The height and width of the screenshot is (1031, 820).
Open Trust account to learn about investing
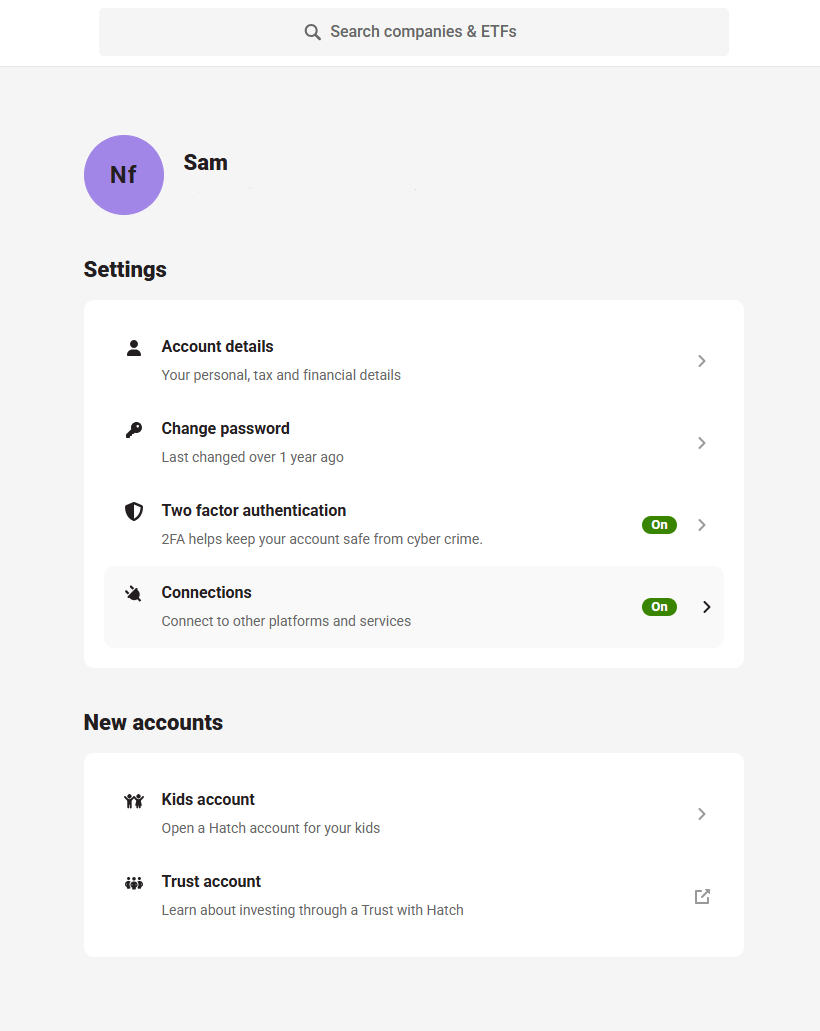point(211,882)
